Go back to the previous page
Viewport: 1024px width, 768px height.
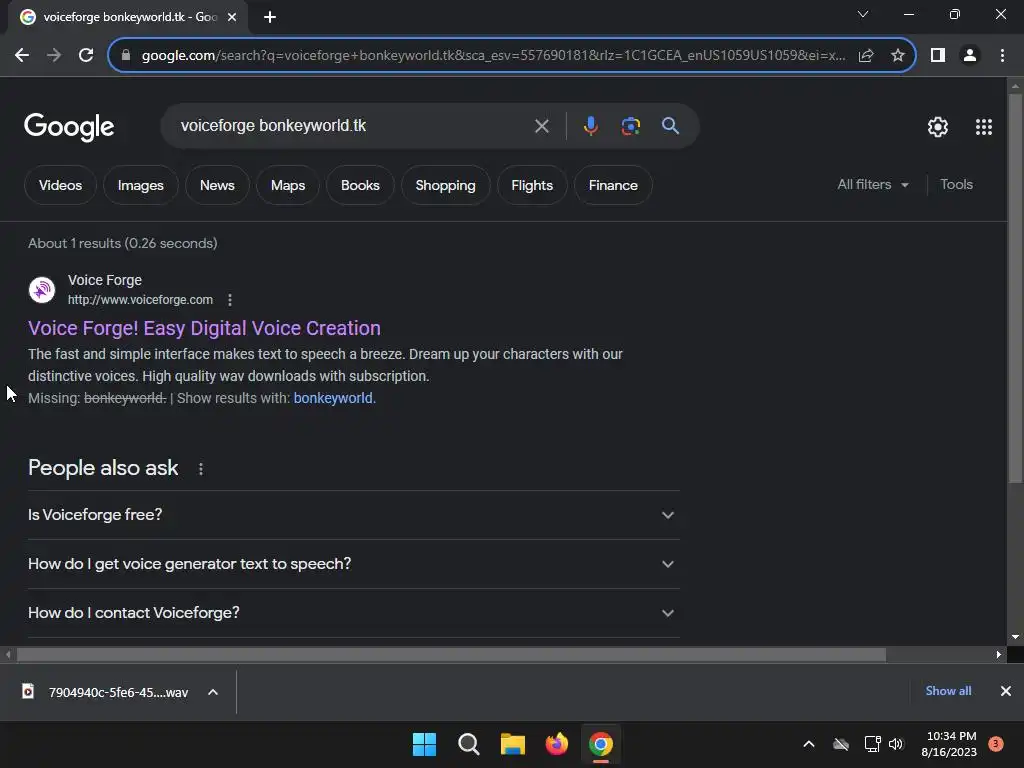pos(22,56)
